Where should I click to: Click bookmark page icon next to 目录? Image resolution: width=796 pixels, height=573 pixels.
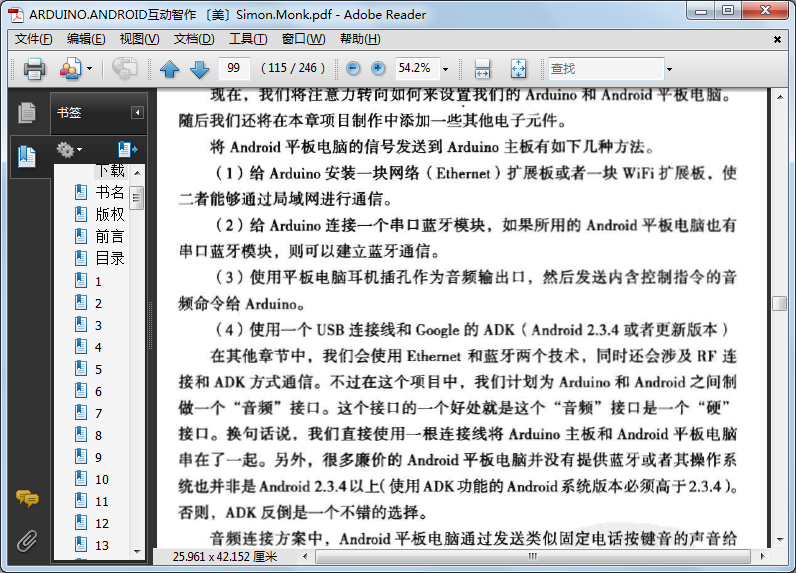click(x=81, y=258)
